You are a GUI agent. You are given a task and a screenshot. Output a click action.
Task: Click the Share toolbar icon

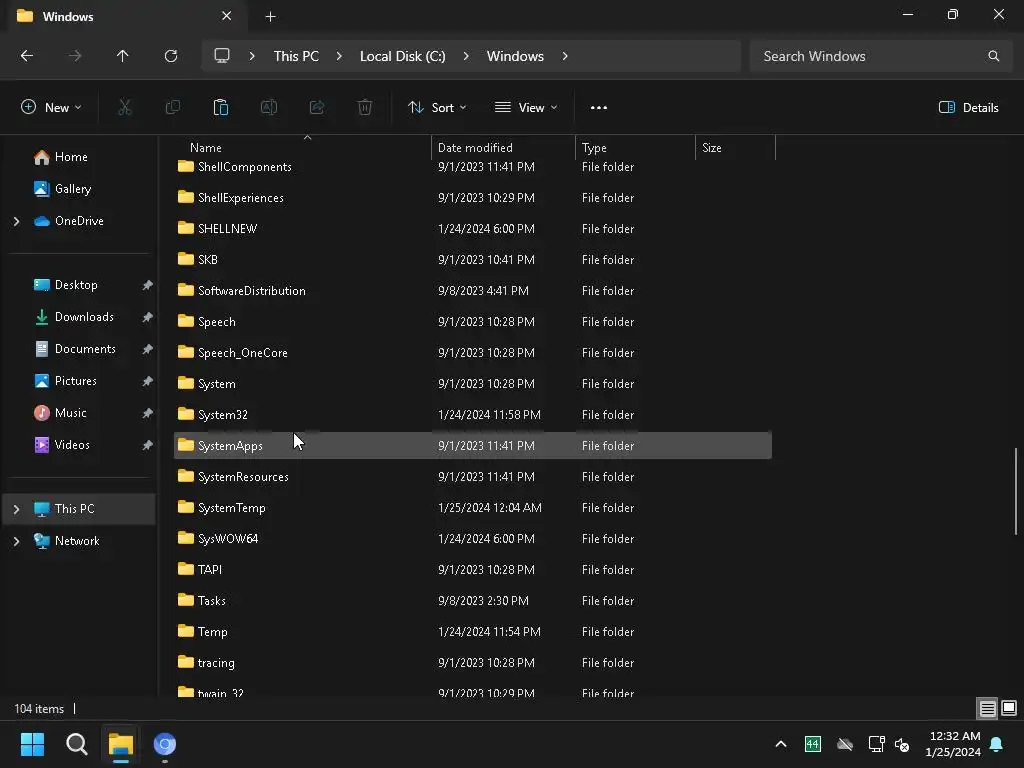pyautogui.click(x=317, y=108)
